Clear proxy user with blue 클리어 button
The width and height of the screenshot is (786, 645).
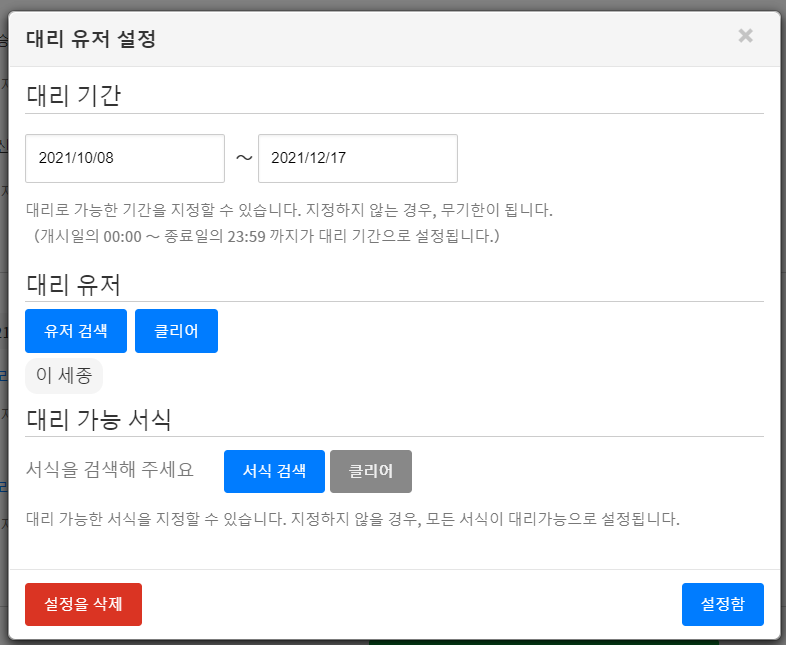pyautogui.click(x=176, y=331)
